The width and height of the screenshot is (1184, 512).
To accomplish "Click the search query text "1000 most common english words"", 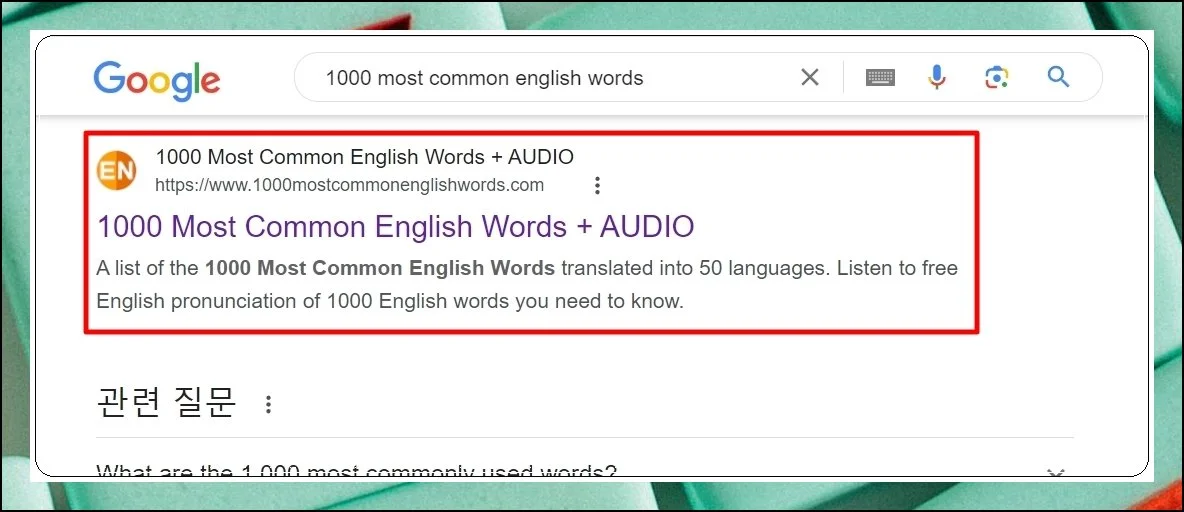I will tap(484, 78).
